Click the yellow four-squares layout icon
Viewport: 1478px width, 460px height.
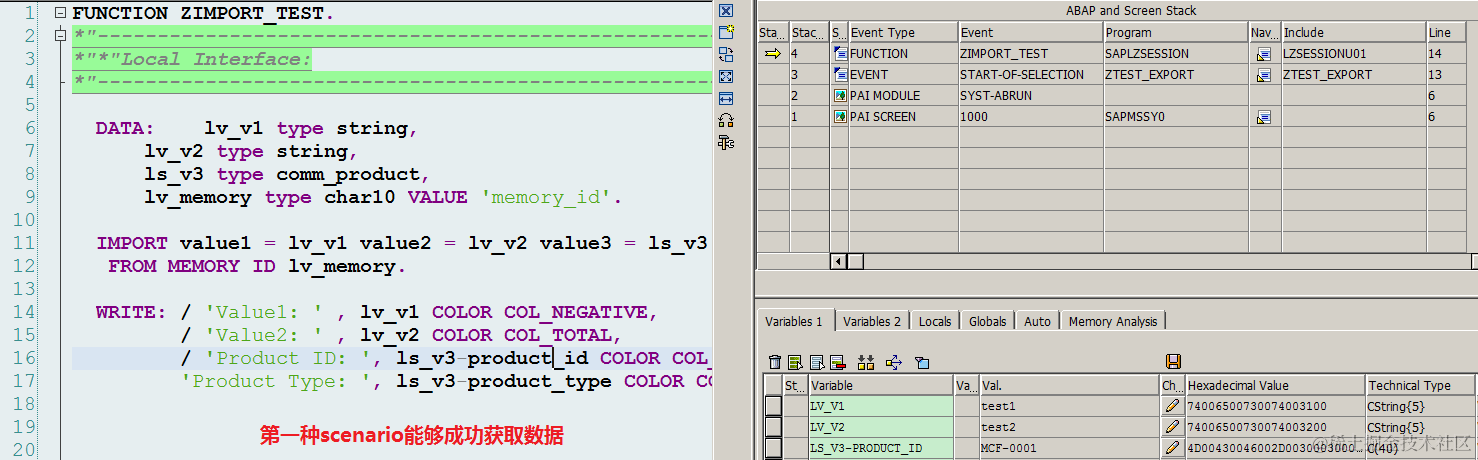866,362
